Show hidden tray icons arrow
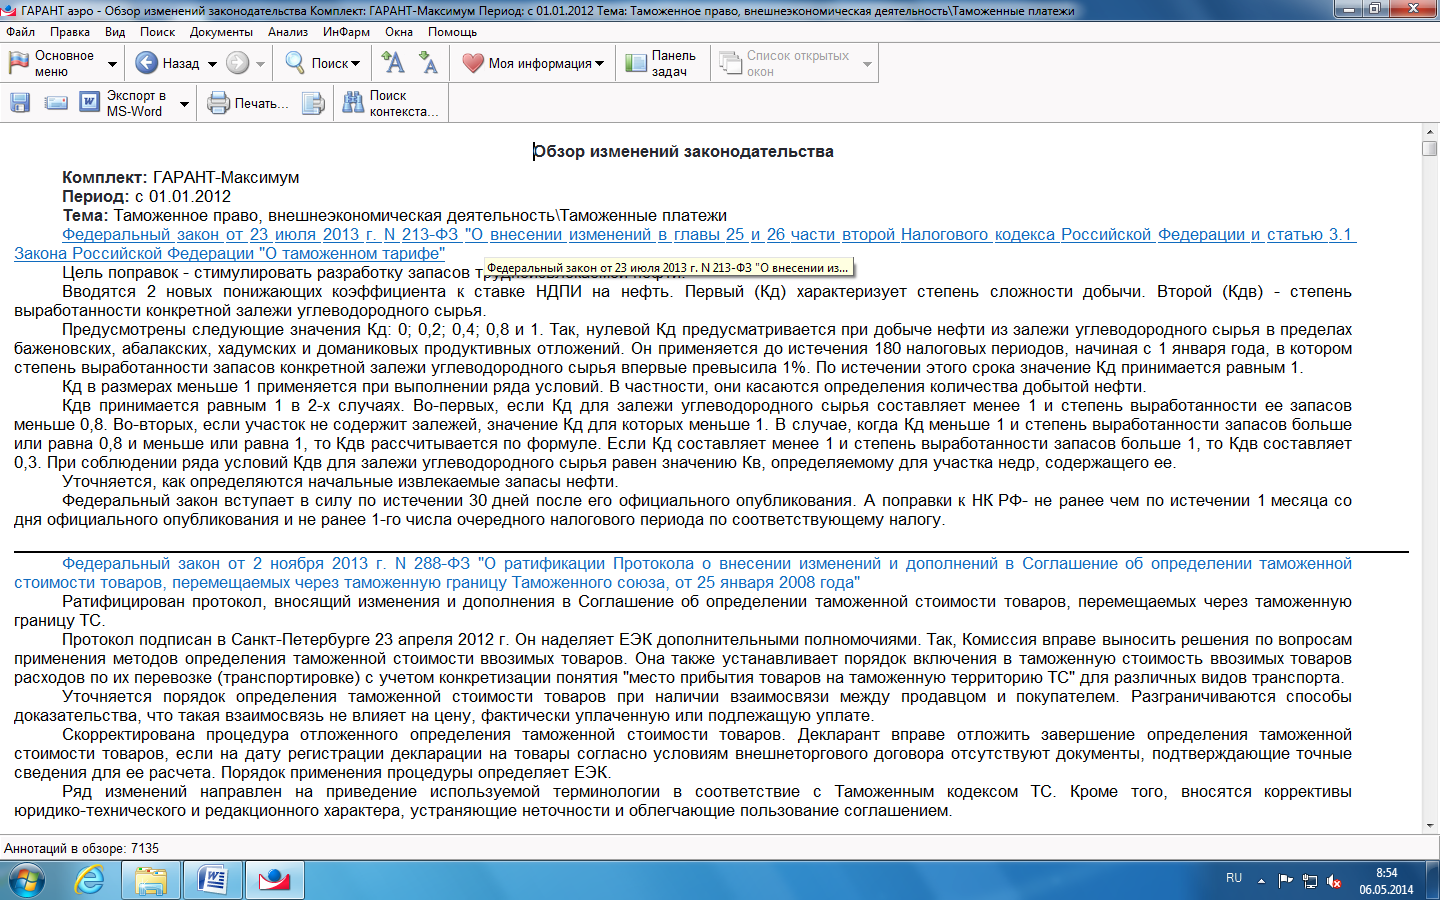Image resolution: width=1440 pixels, height=900 pixels. pos(1261,881)
